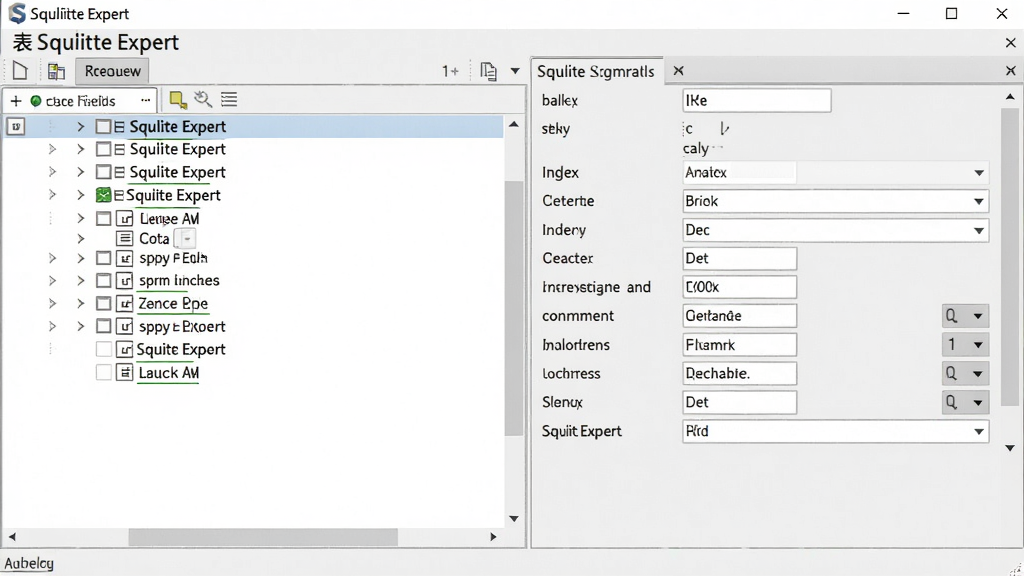Open the Ingex dropdown showing Anatex
The width and height of the screenshot is (1024, 576).
pyautogui.click(x=978, y=173)
